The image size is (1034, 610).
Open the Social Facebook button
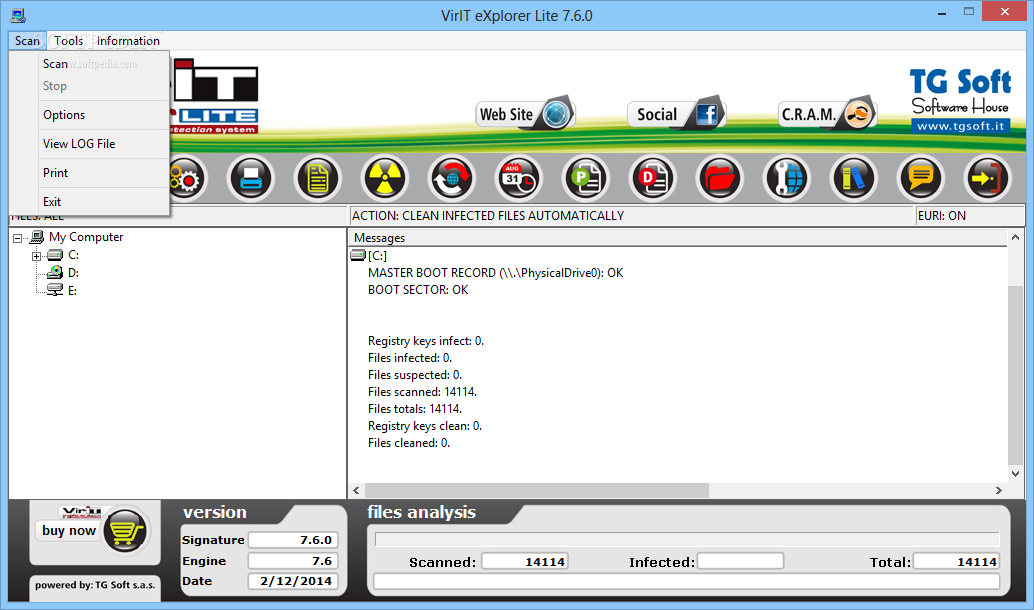point(676,114)
